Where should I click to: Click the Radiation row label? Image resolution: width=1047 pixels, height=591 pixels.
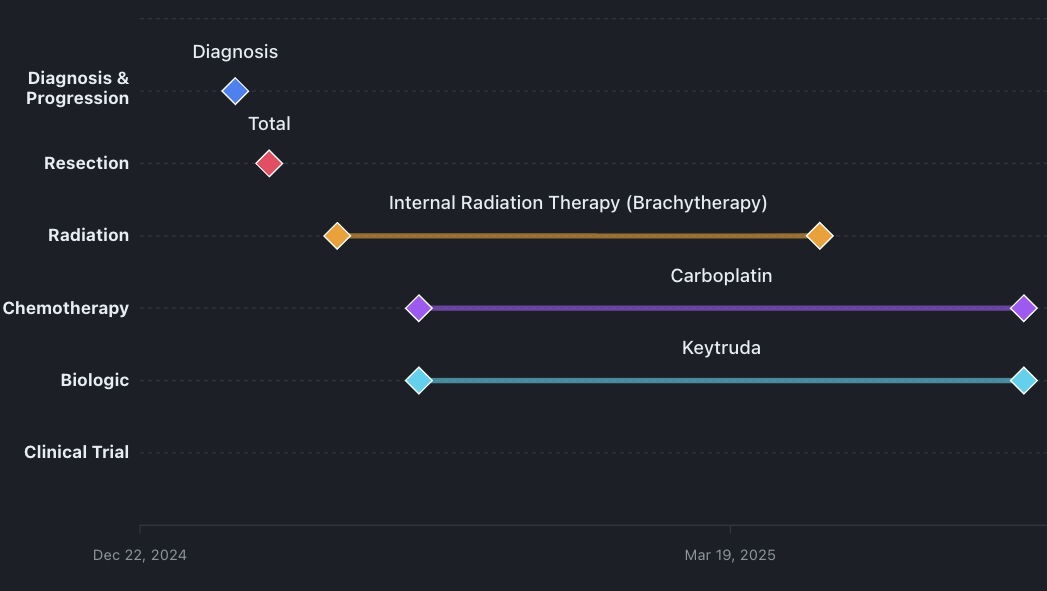pos(88,235)
